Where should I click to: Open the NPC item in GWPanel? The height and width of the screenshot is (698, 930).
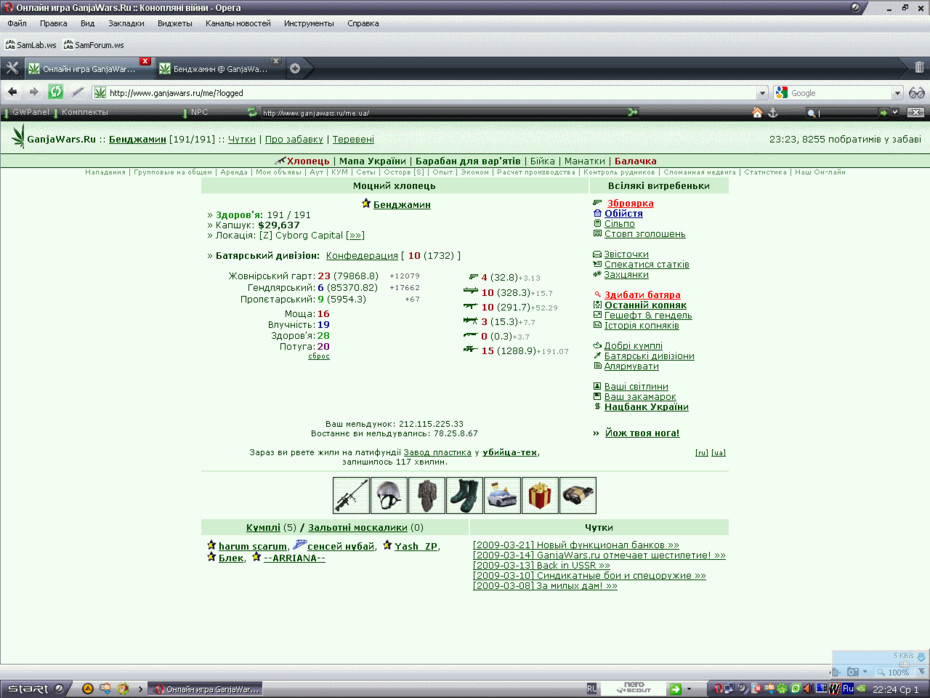click(199, 112)
